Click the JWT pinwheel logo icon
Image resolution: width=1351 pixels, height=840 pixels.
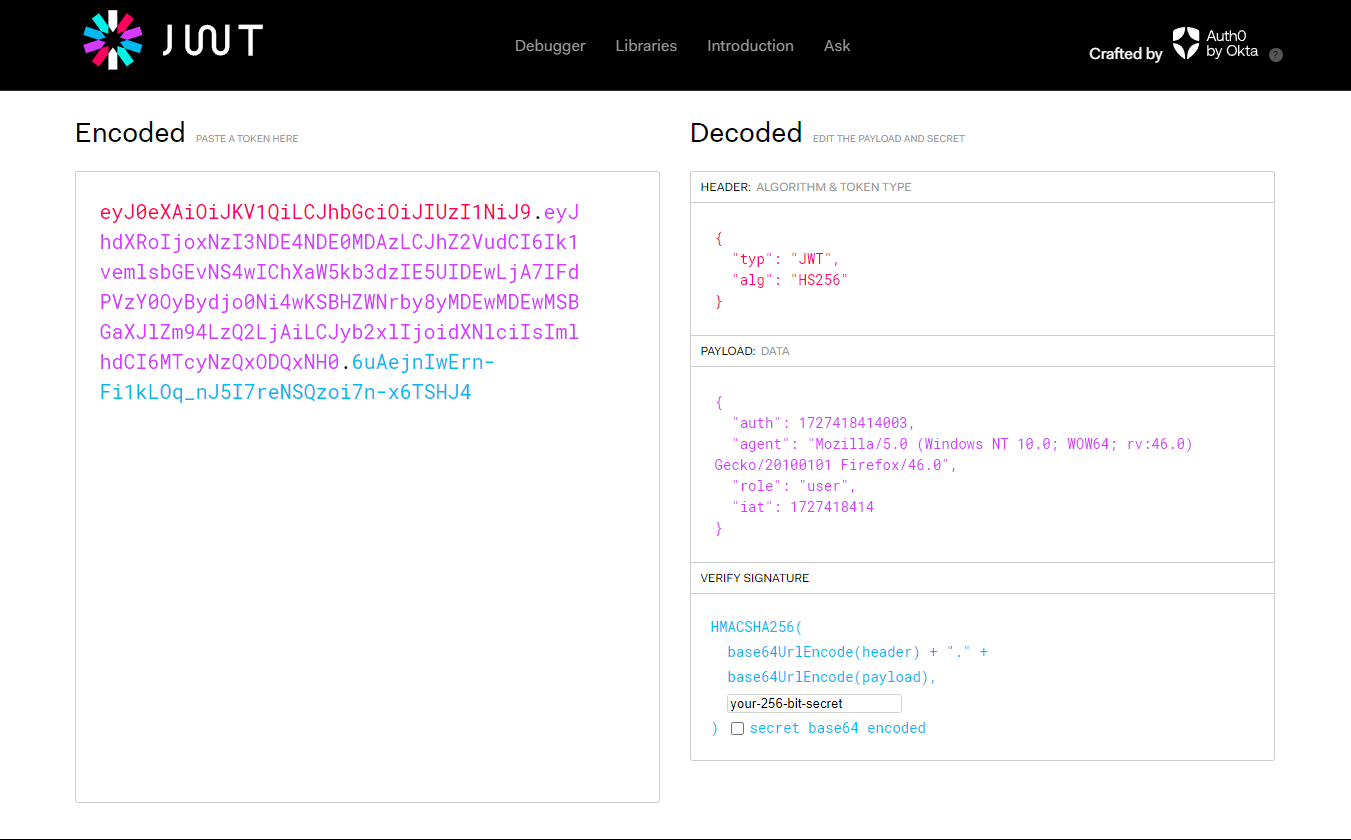(112, 40)
